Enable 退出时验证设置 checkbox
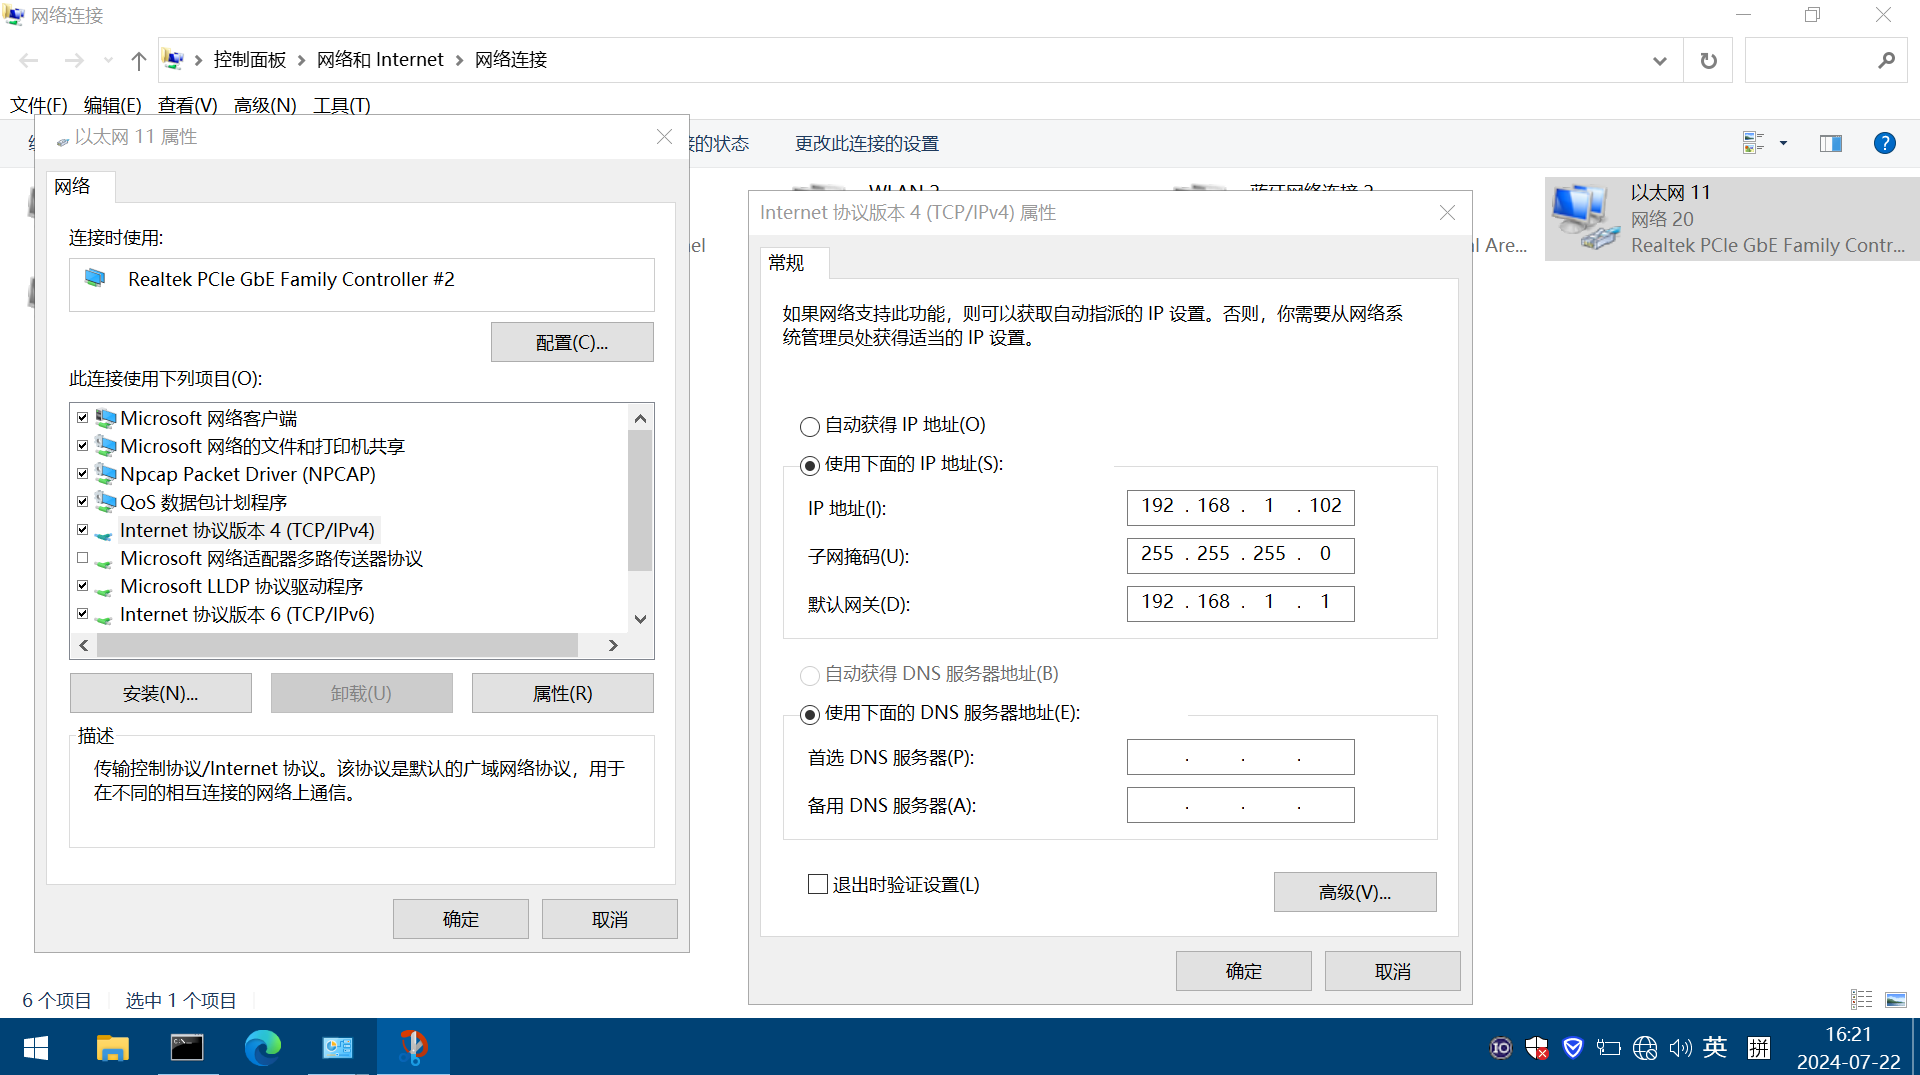 (818, 884)
